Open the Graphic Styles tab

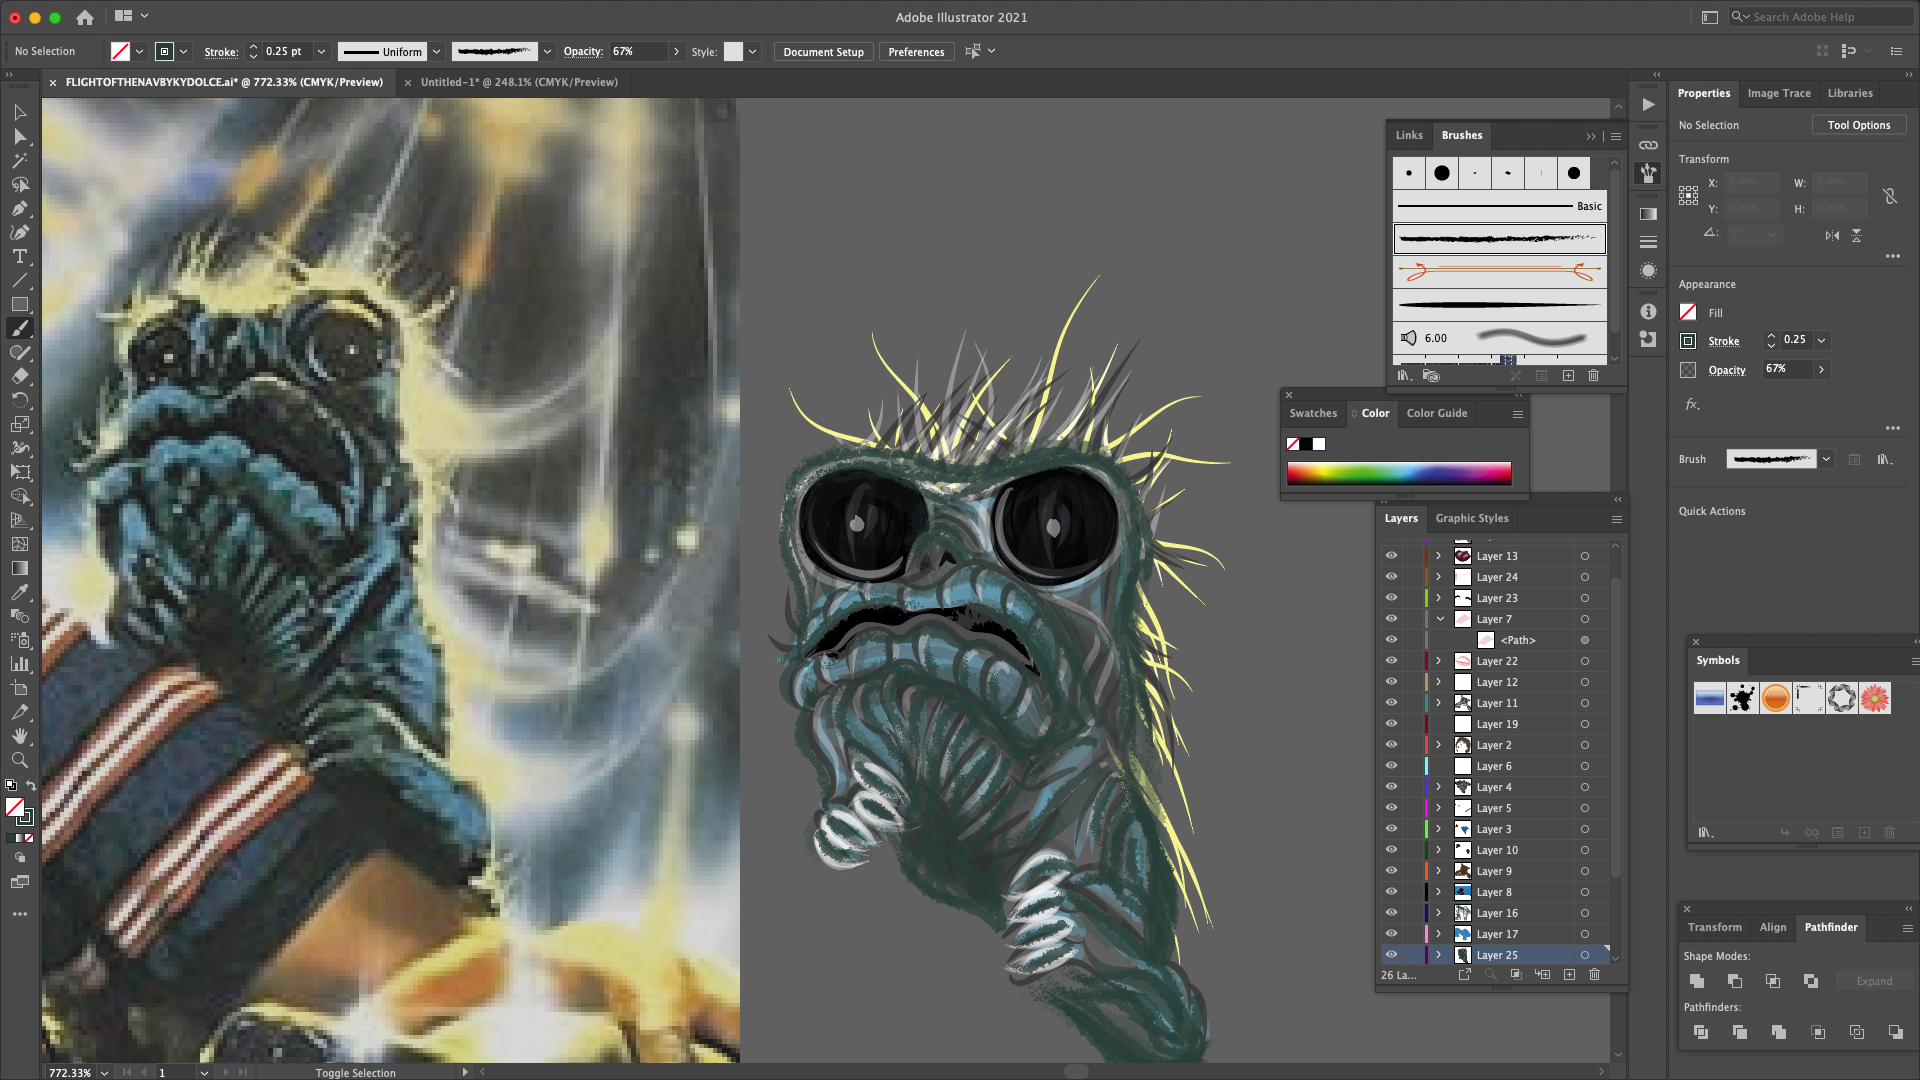tap(1472, 518)
